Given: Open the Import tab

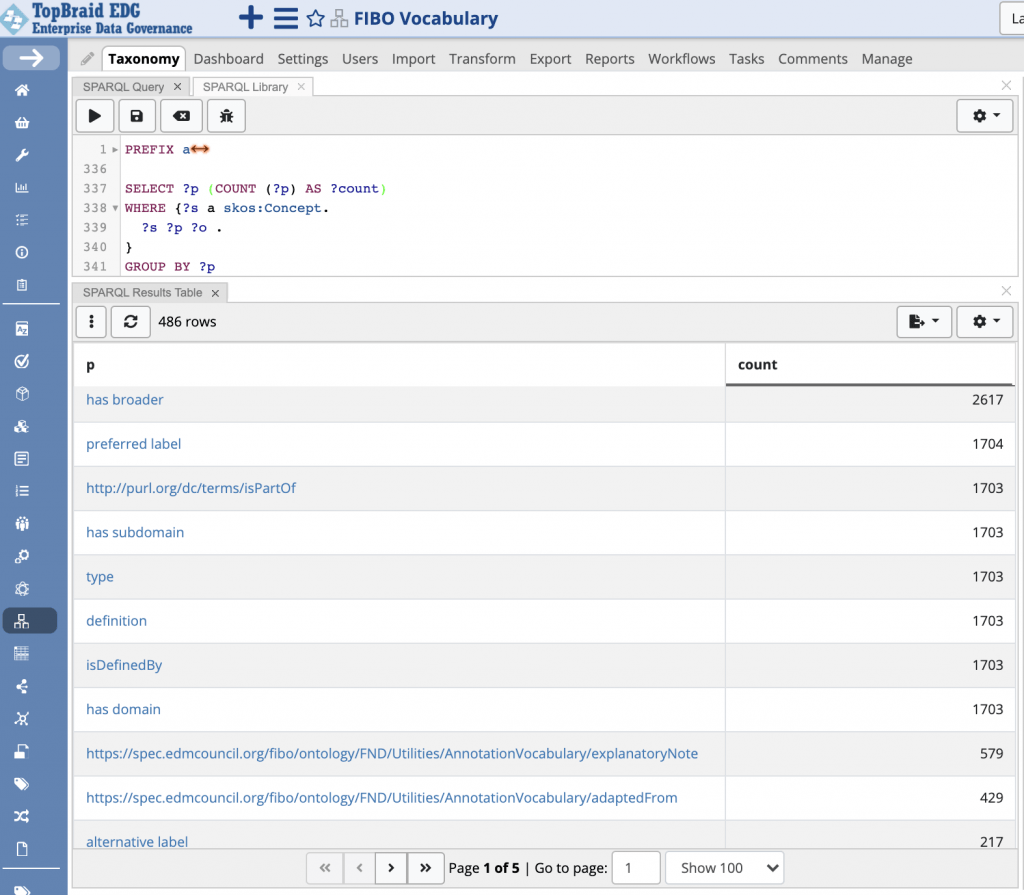Looking at the screenshot, I should click(413, 59).
